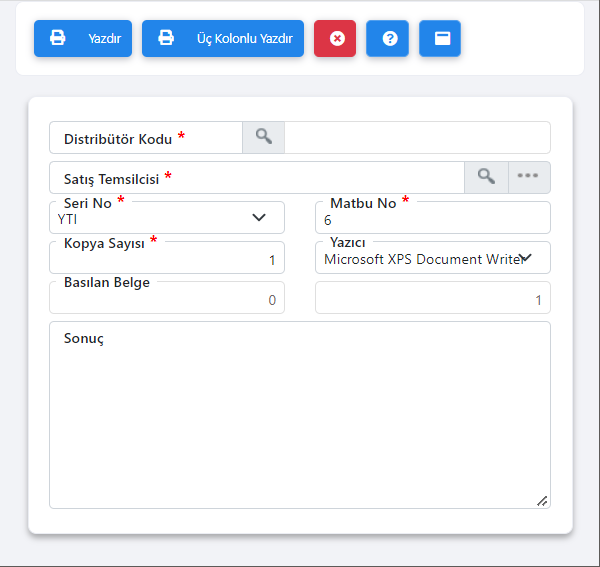
Task: Click the blue window panel icon
Action: click(x=440, y=38)
